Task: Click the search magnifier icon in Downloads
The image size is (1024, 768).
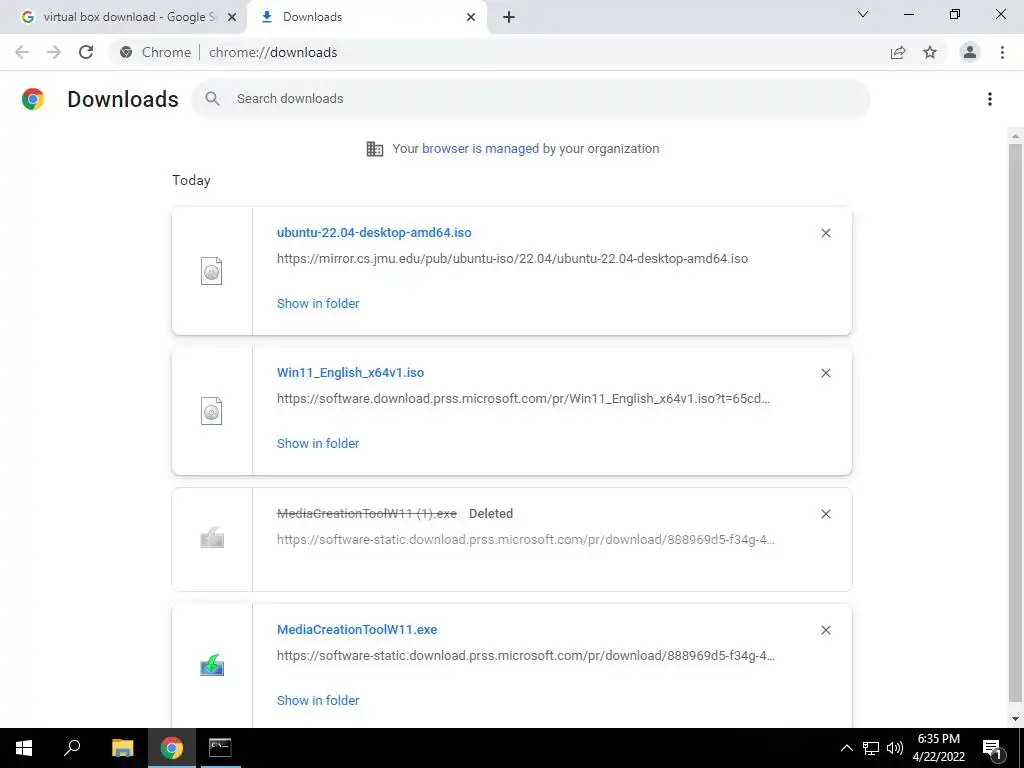Action: pos(212,99)
